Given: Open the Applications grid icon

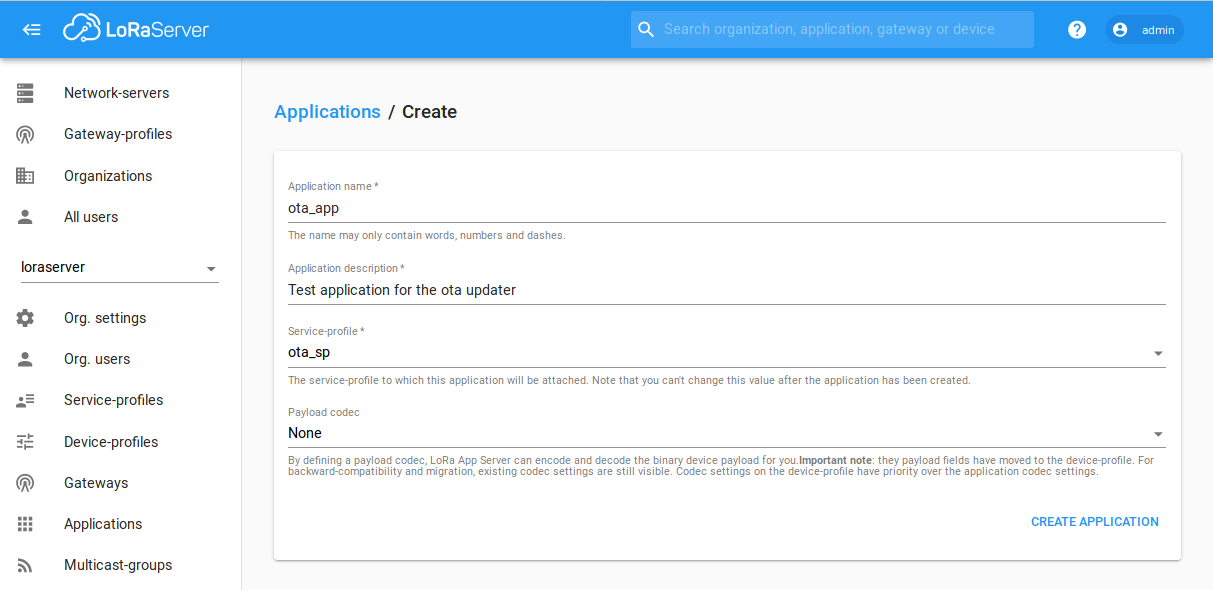Looking at the screenshot, I should pyautogui.click(x=24, y=523).
